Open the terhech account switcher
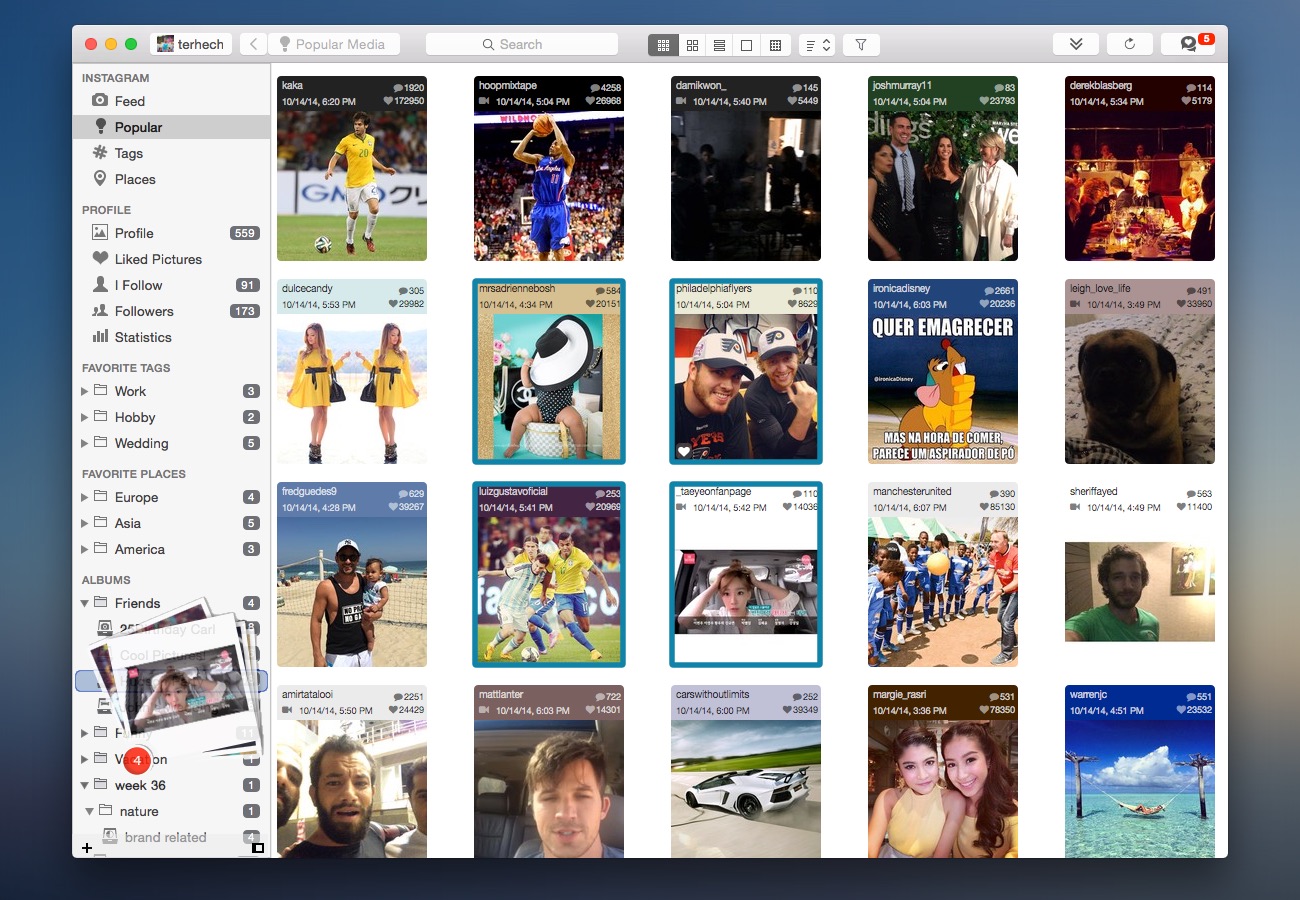Screen dimensions: 1300x900 point(191,44)
